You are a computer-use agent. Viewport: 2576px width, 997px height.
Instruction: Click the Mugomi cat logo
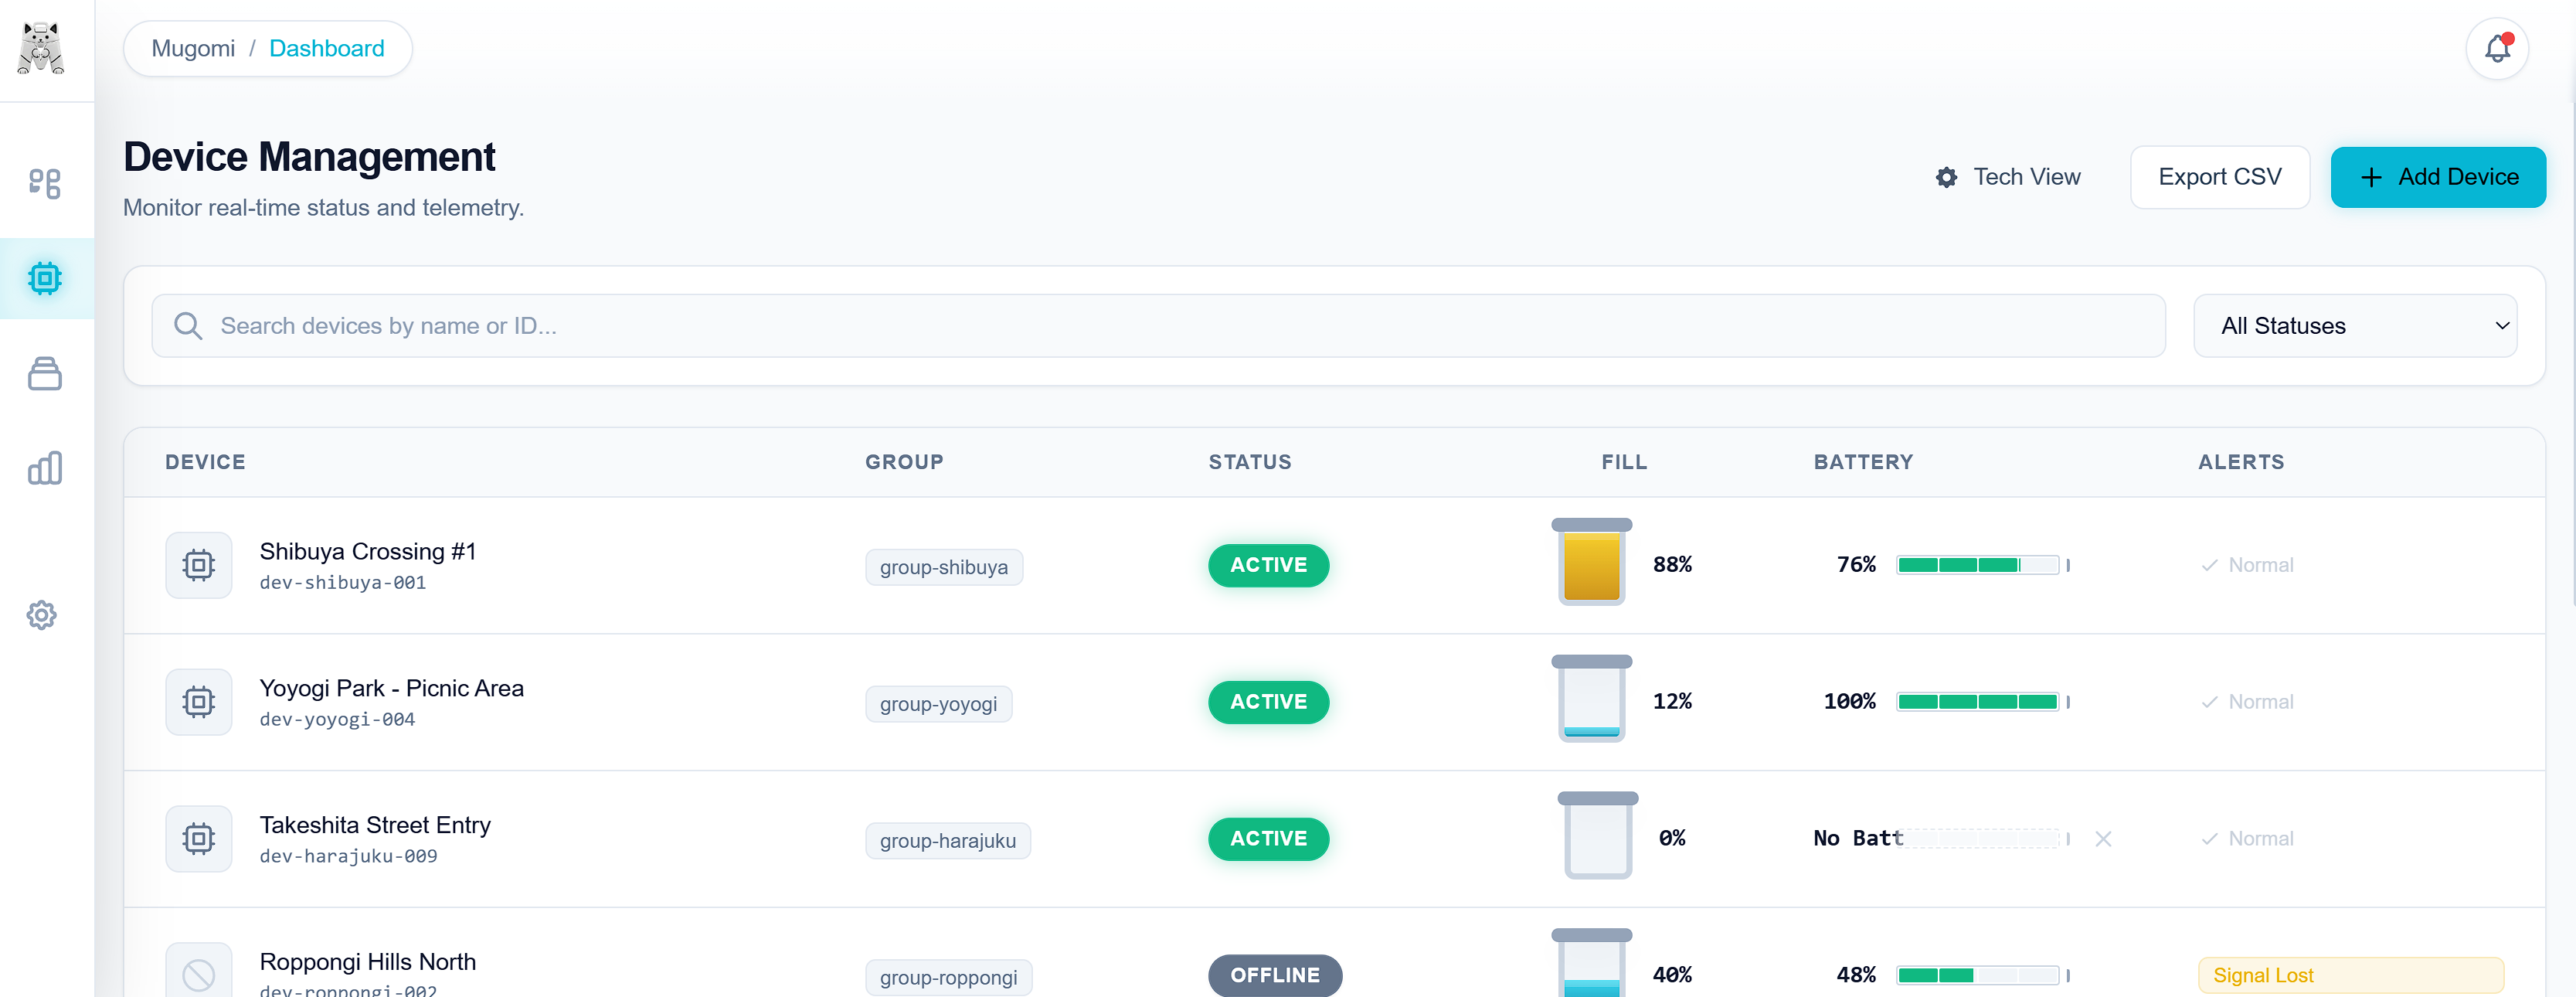[41, 48]
